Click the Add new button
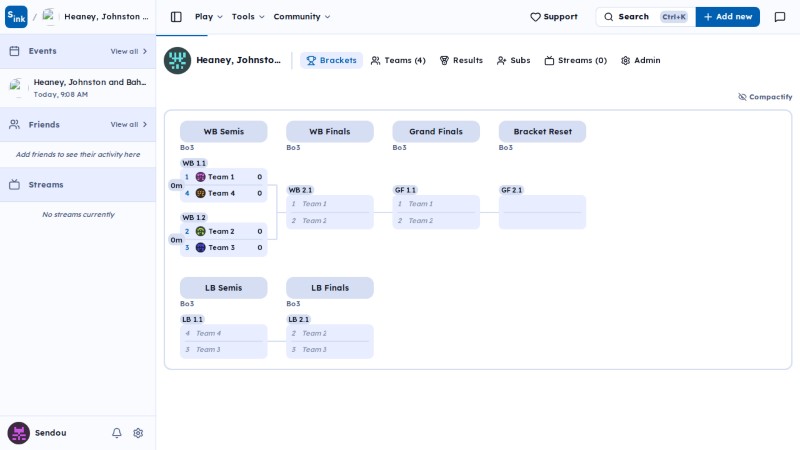This screenshot has height=450, width=800. pos(728,17)
